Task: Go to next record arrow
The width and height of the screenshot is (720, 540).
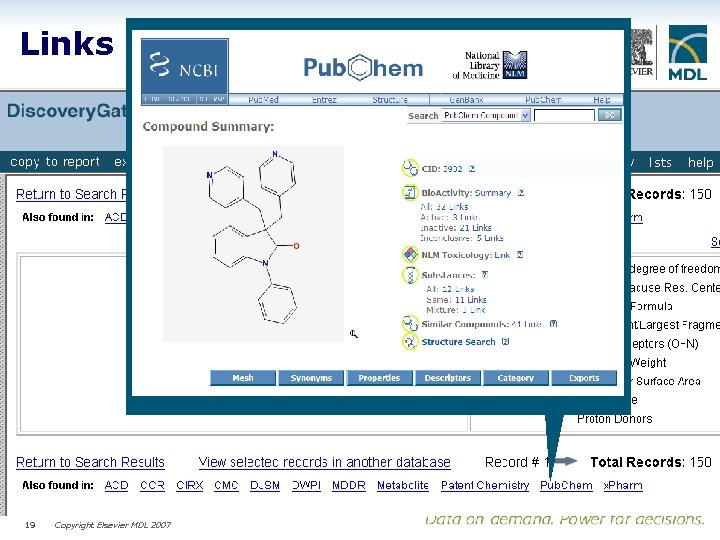Action: (x=566, y=461)
